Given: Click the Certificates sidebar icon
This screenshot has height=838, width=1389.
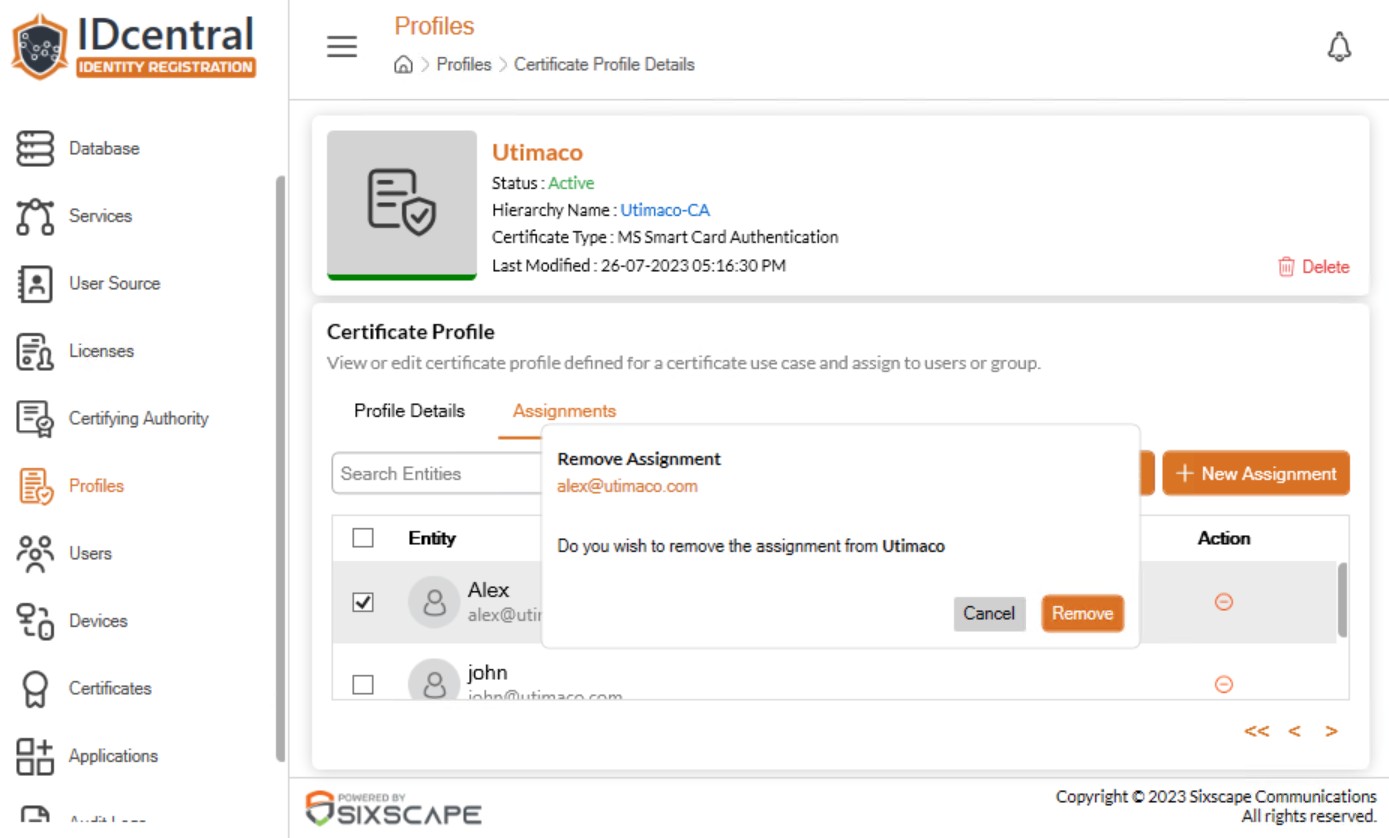Looking at the screenshot, I should (34, 689).
